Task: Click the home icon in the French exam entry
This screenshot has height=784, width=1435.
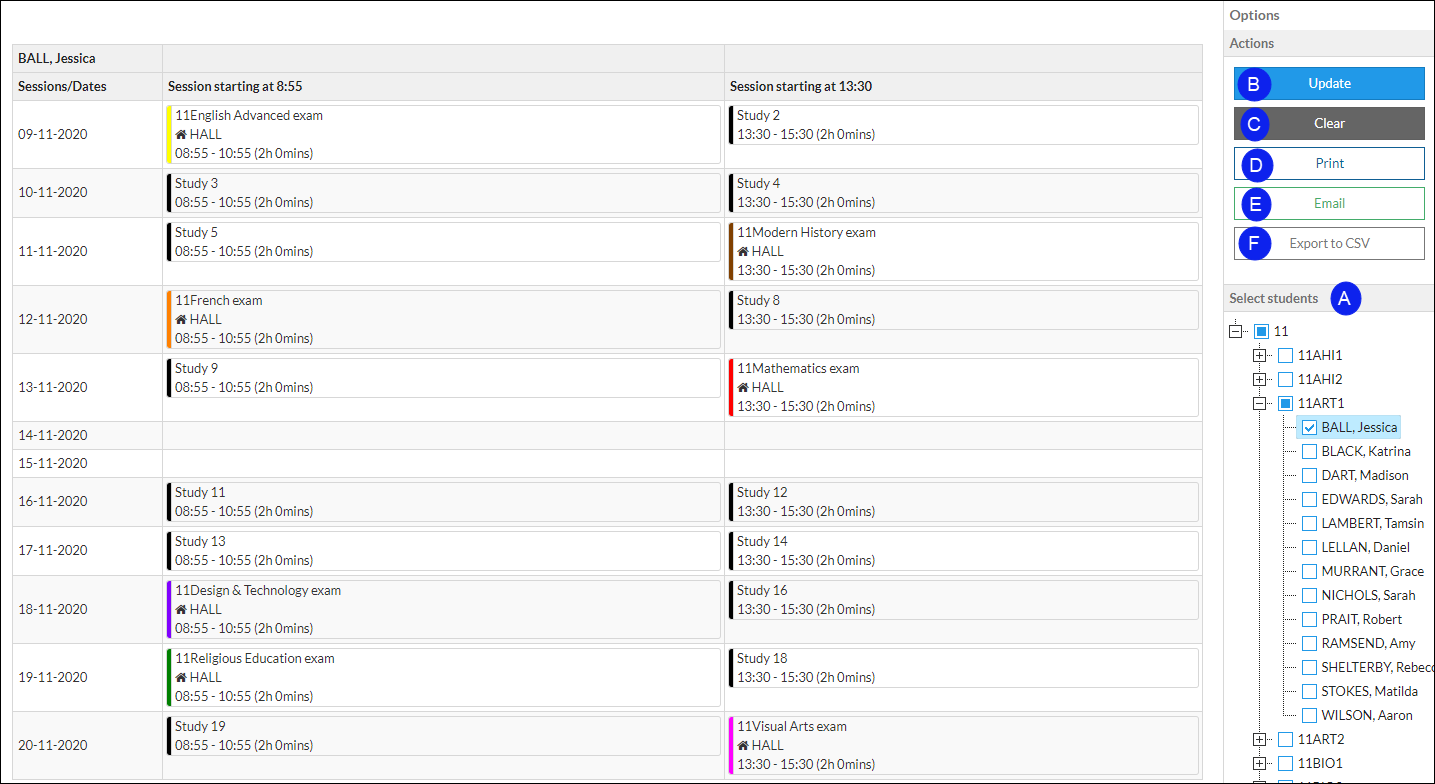Action: point(181,319)
